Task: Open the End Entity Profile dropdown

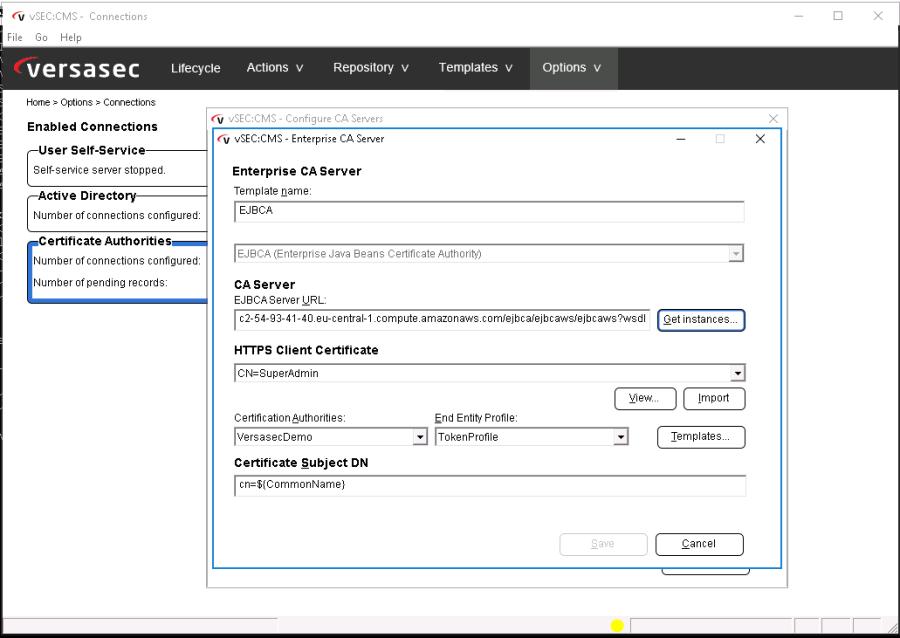Action: tap(620, 437)
